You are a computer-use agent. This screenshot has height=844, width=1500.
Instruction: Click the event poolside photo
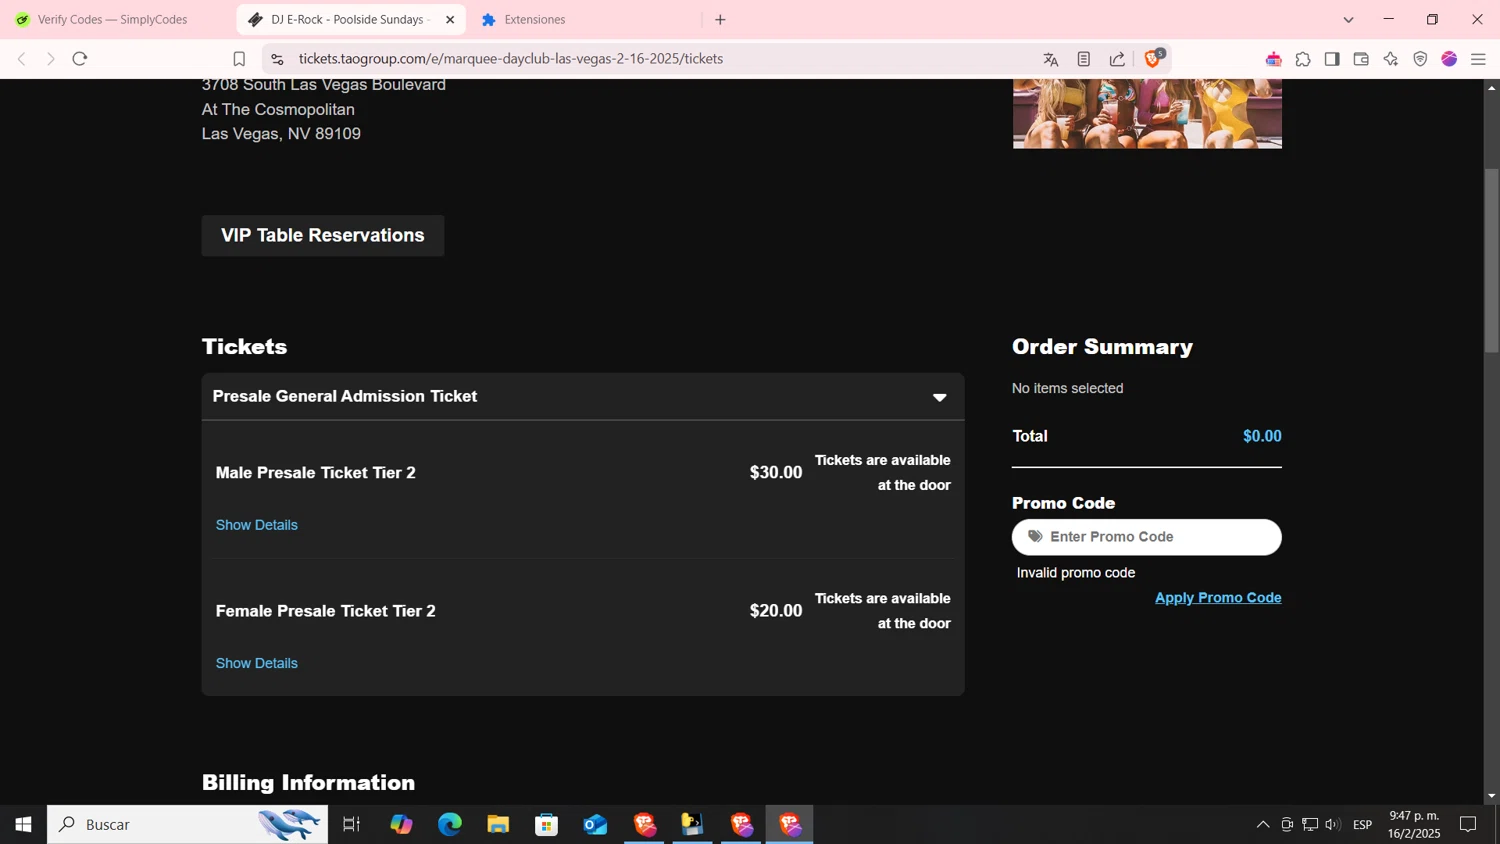click(1147, 114)
